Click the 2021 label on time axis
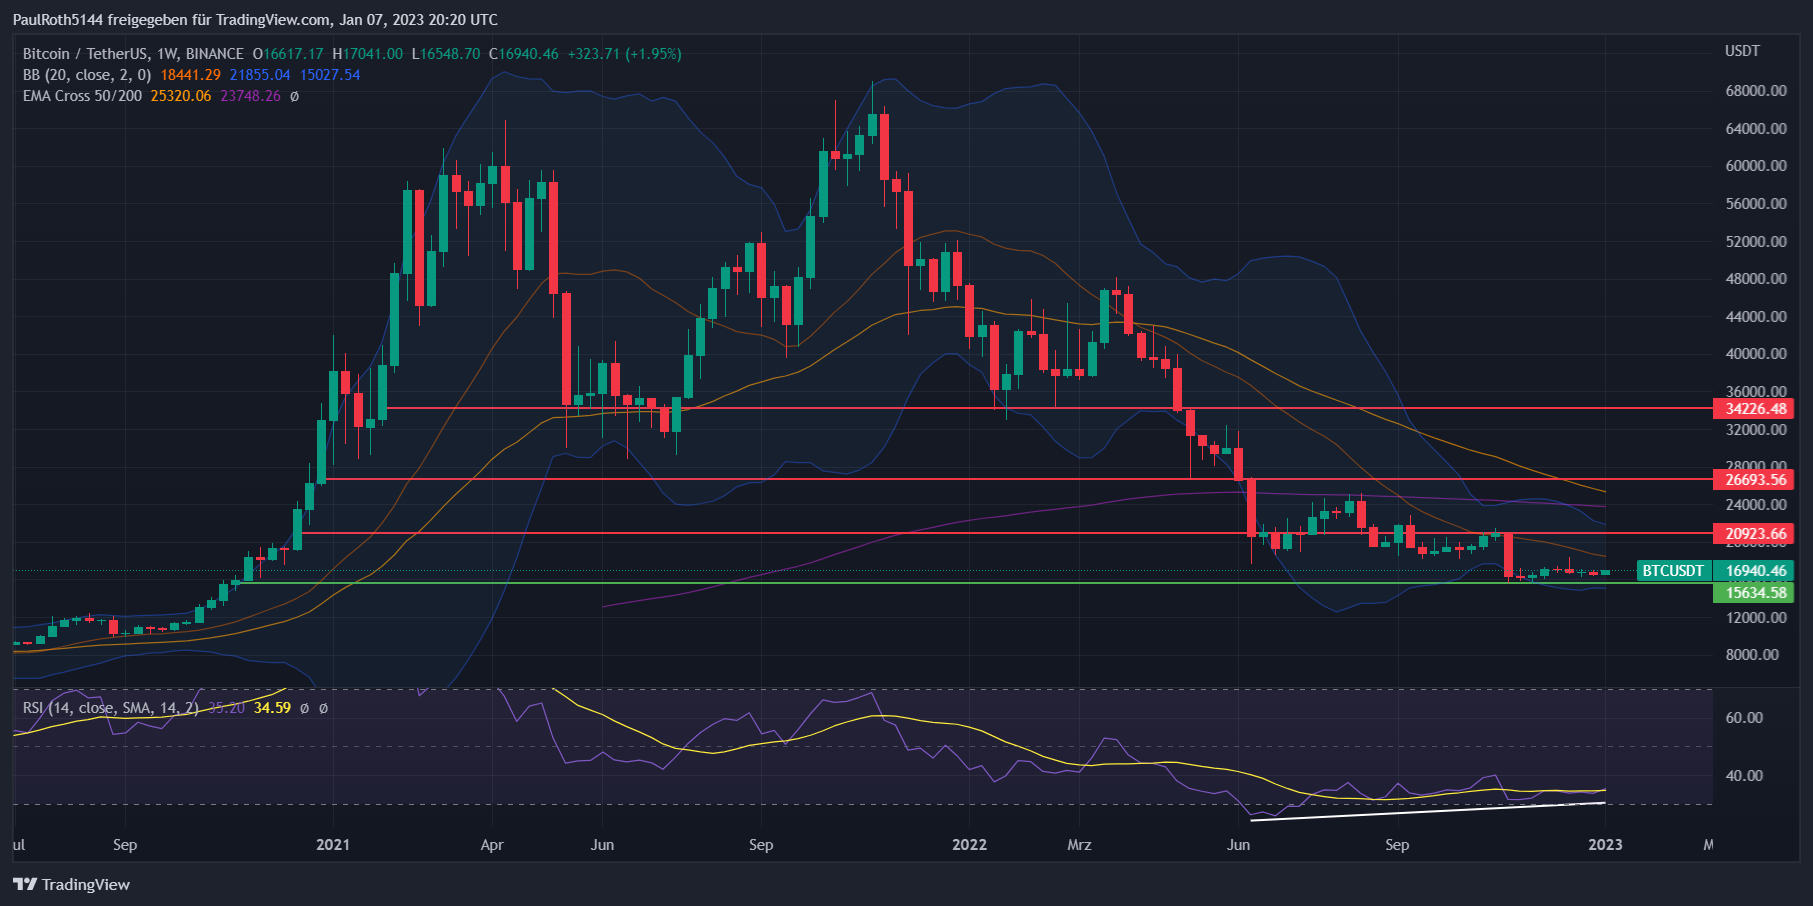The image size is (1813, 906). point(333,845)
